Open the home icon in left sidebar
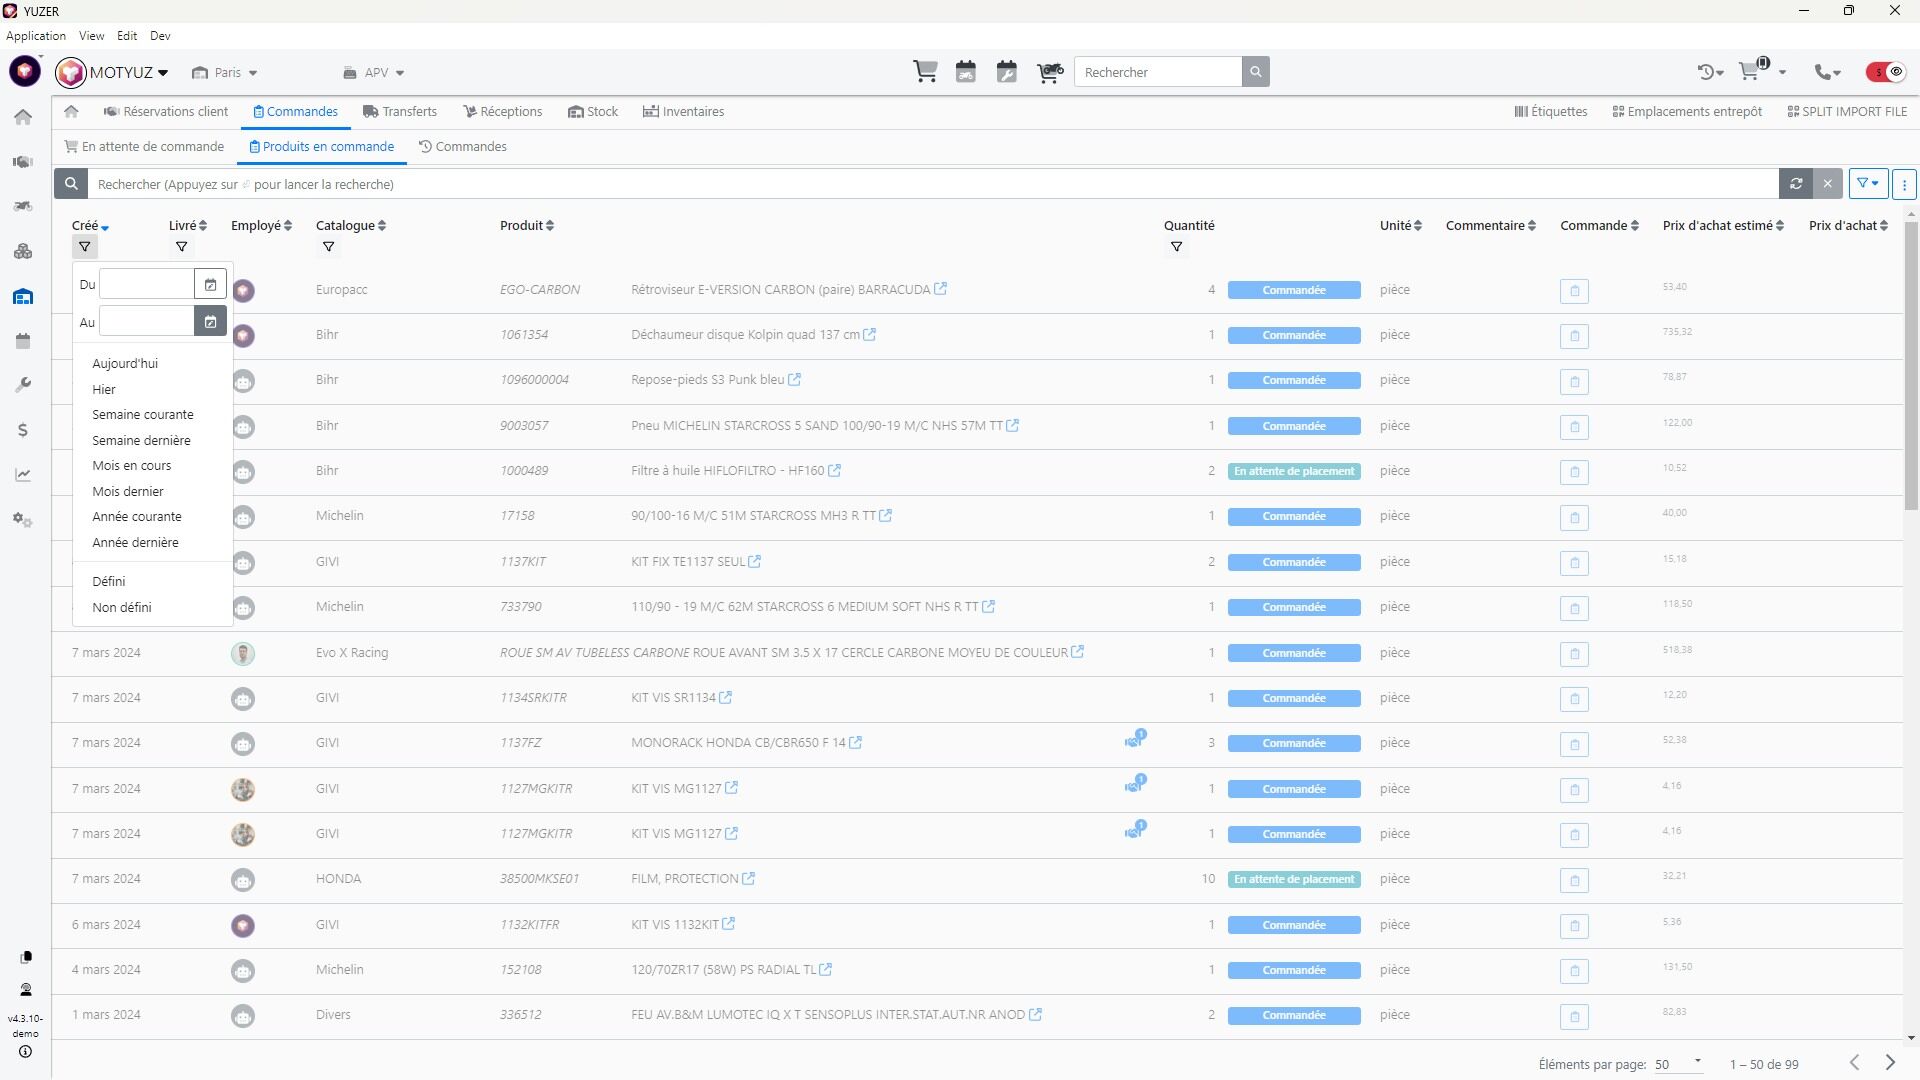This screenshot has width=1920, height=1080. click(x=23, y=117)
